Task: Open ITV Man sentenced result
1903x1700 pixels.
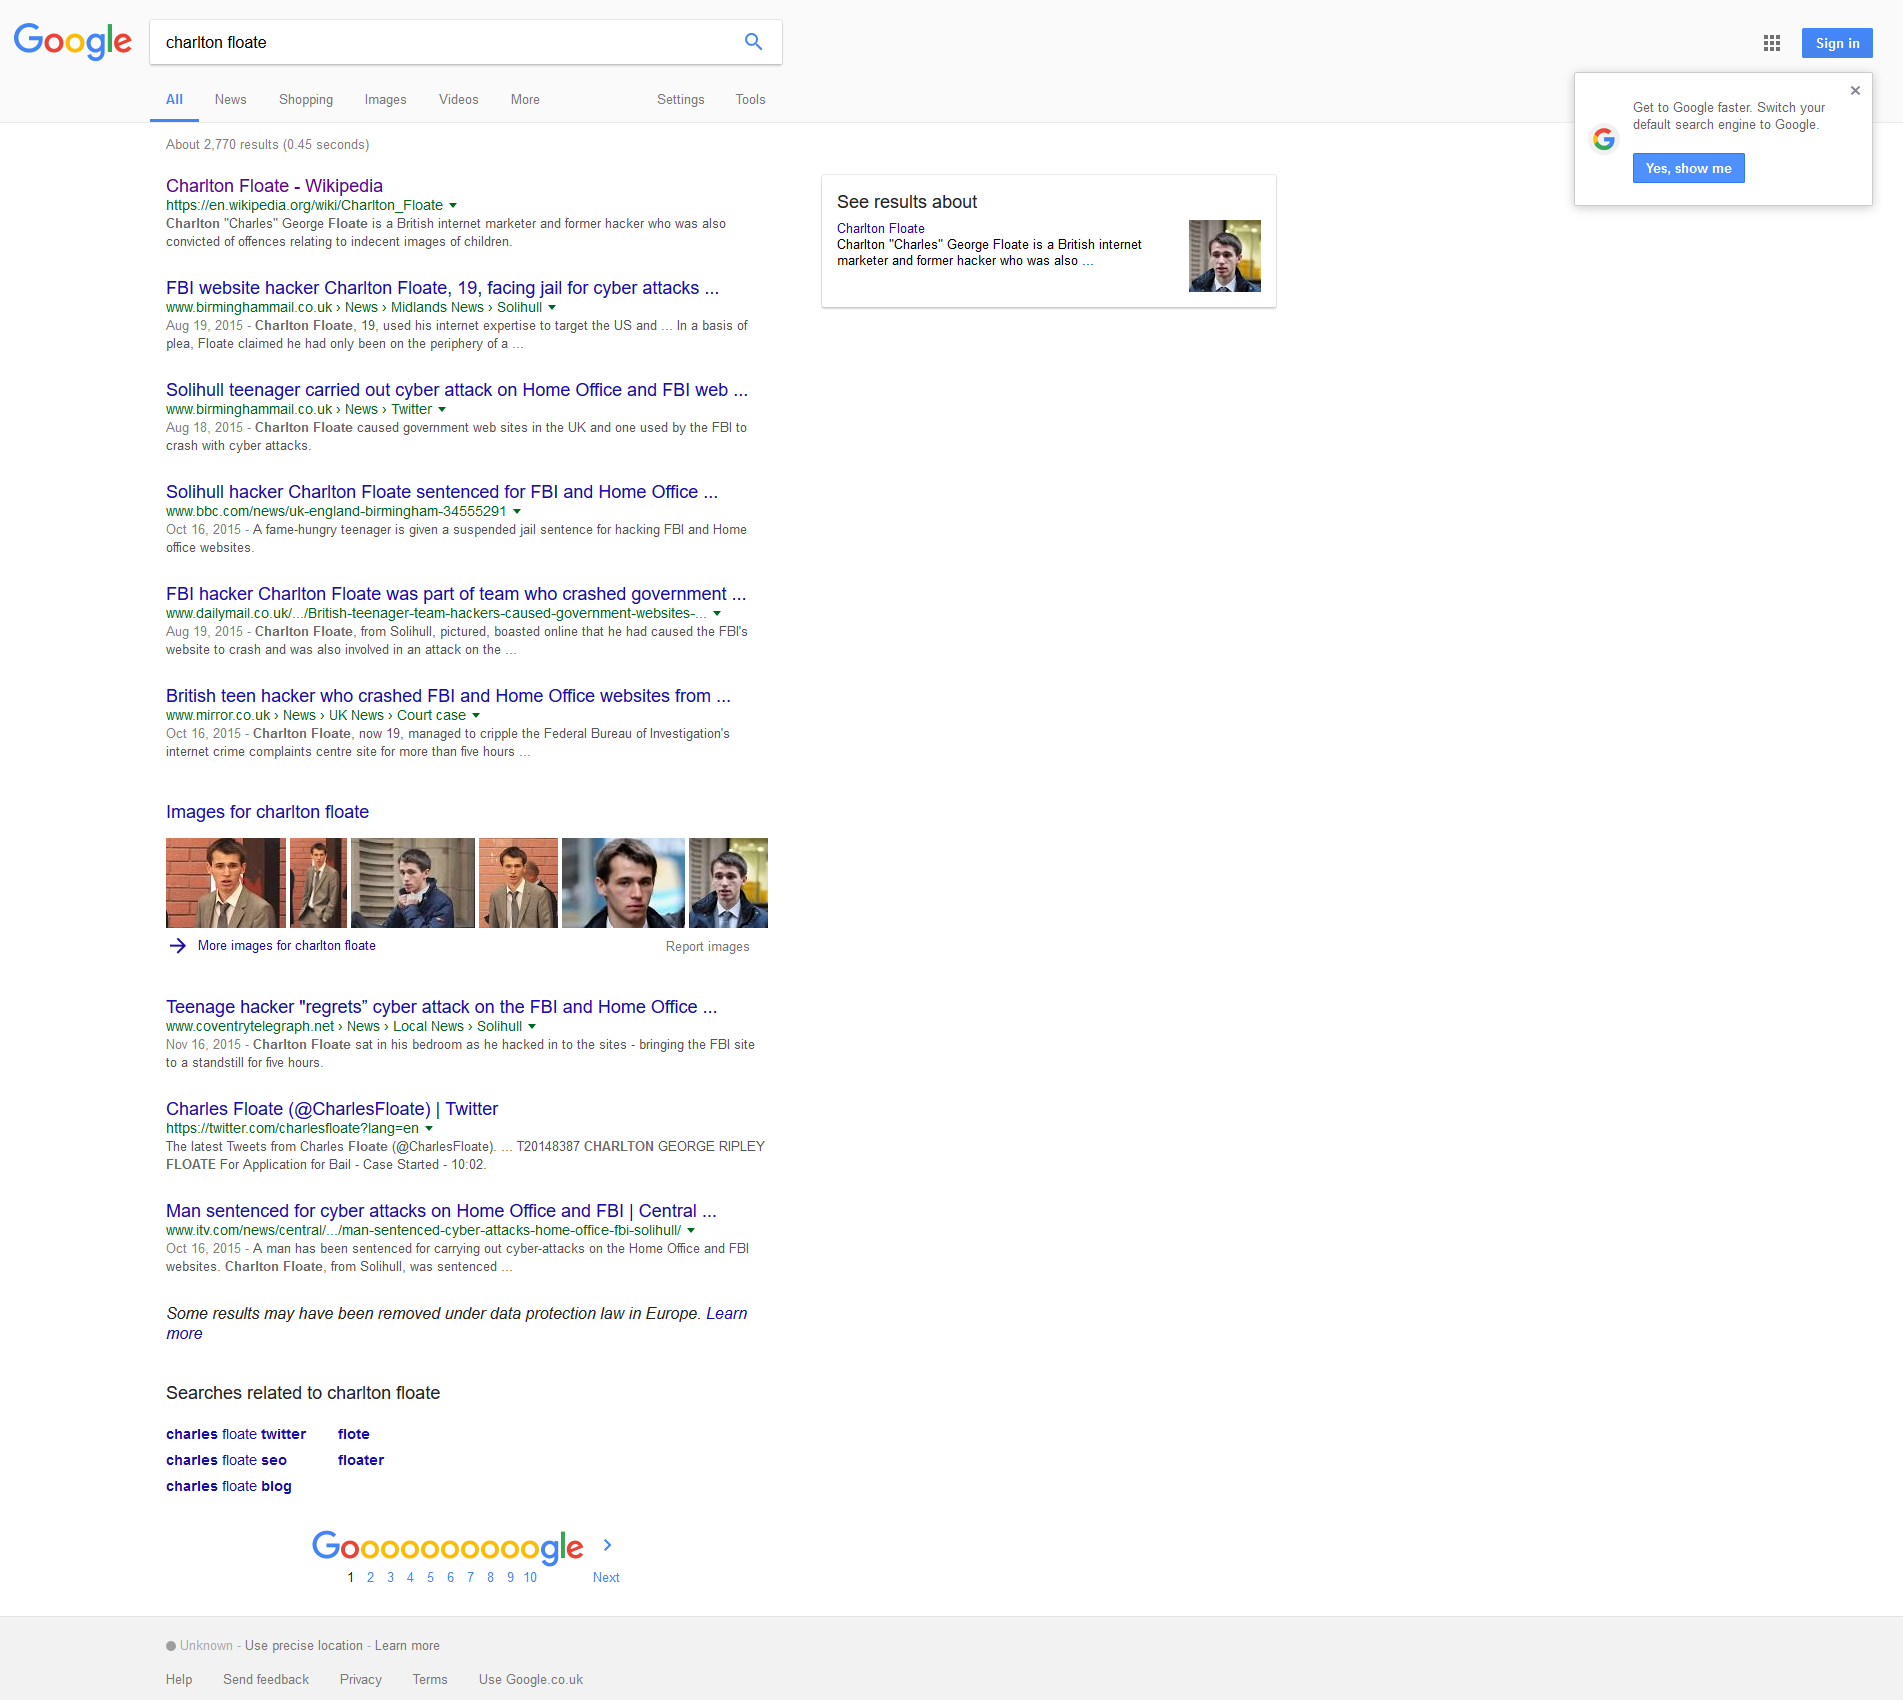Action: click(441, 1211)
